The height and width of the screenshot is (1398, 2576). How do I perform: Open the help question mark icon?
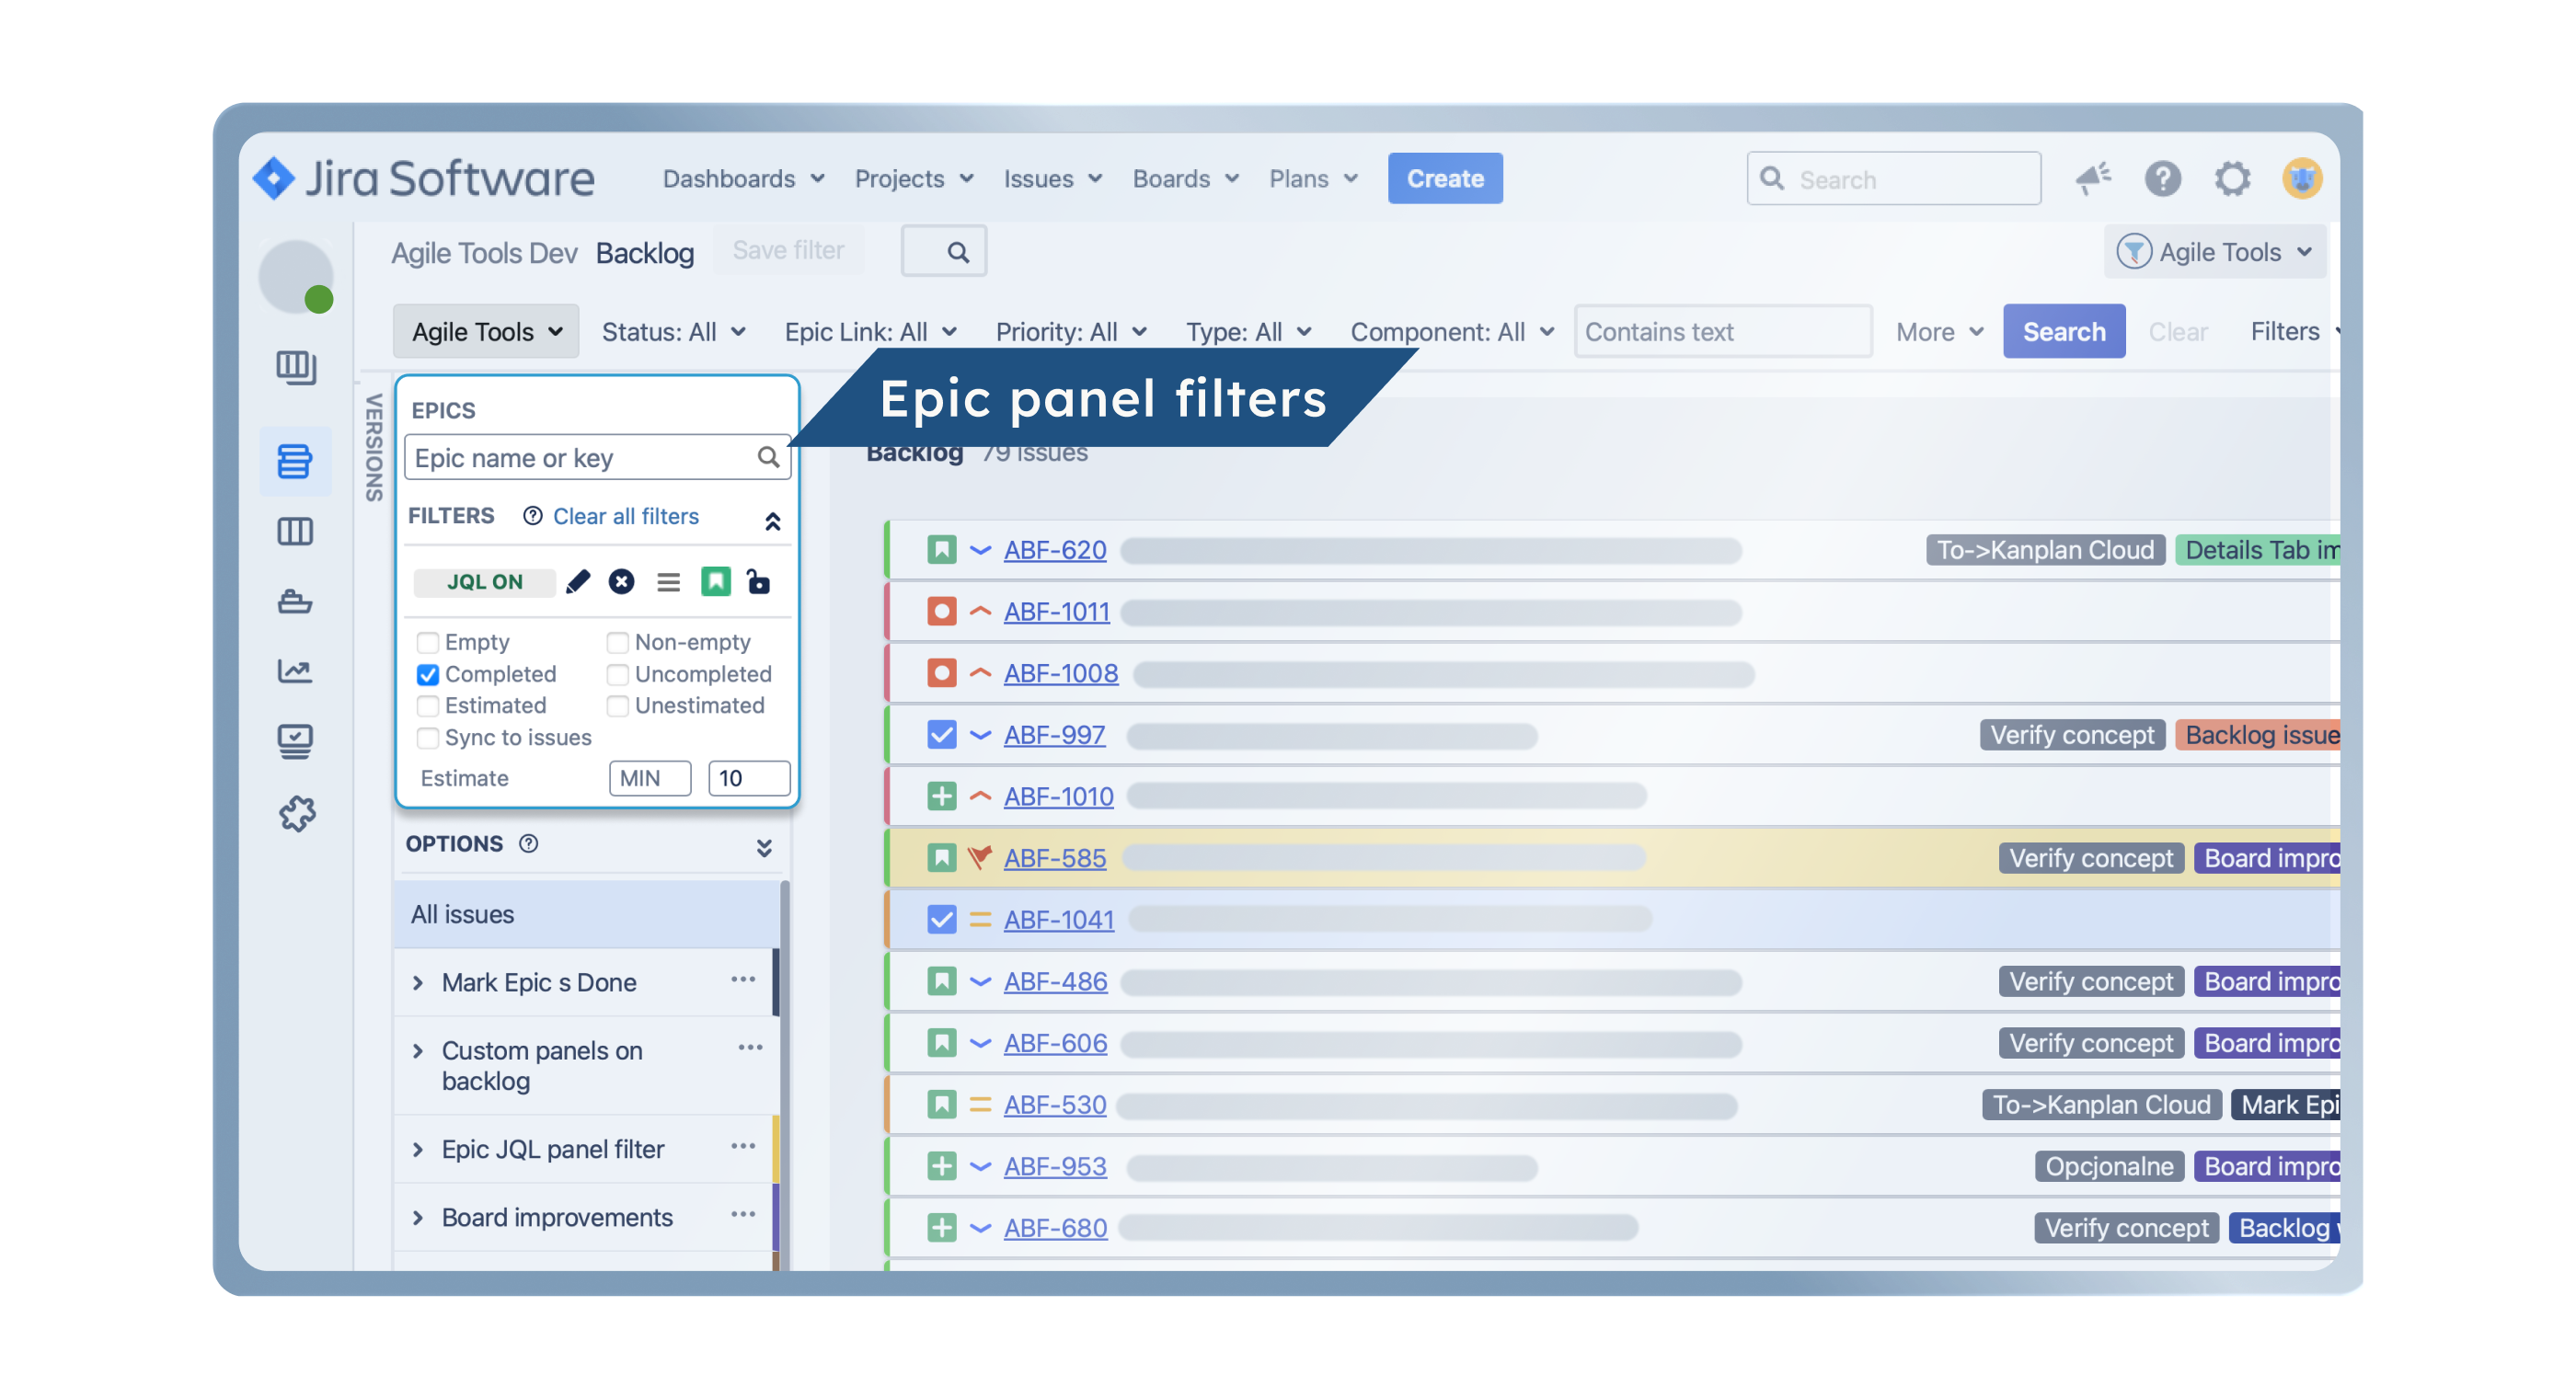[2162, 179]
